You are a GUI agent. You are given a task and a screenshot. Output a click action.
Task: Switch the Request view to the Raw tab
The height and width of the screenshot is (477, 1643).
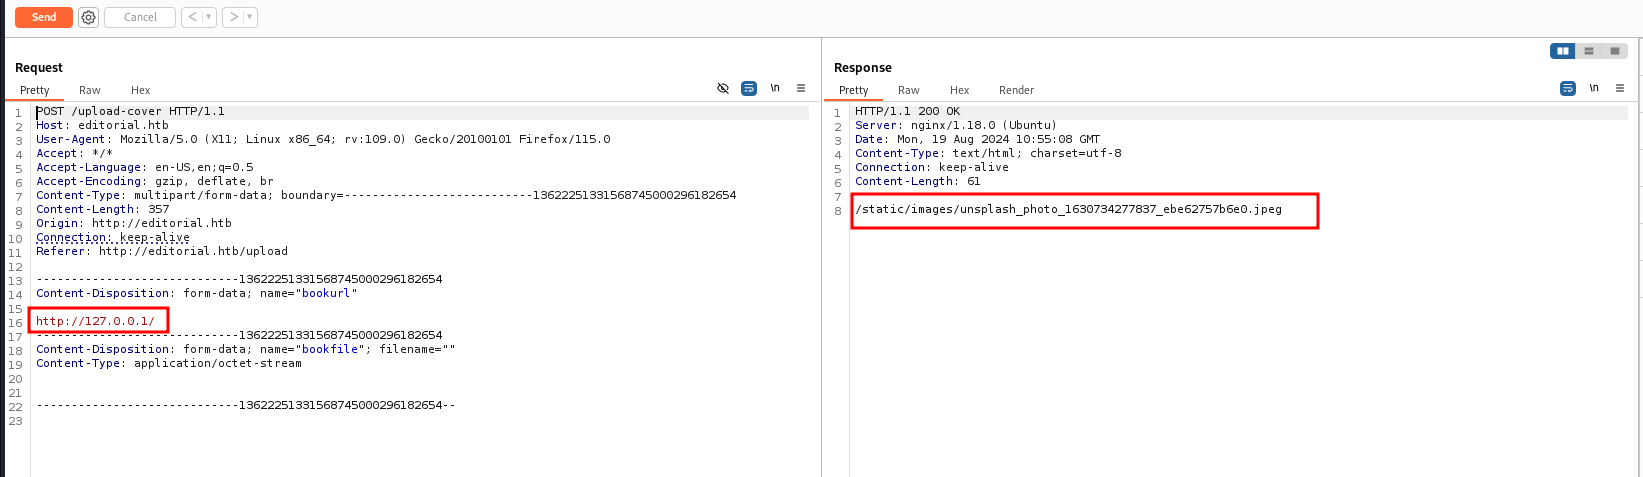90,90
